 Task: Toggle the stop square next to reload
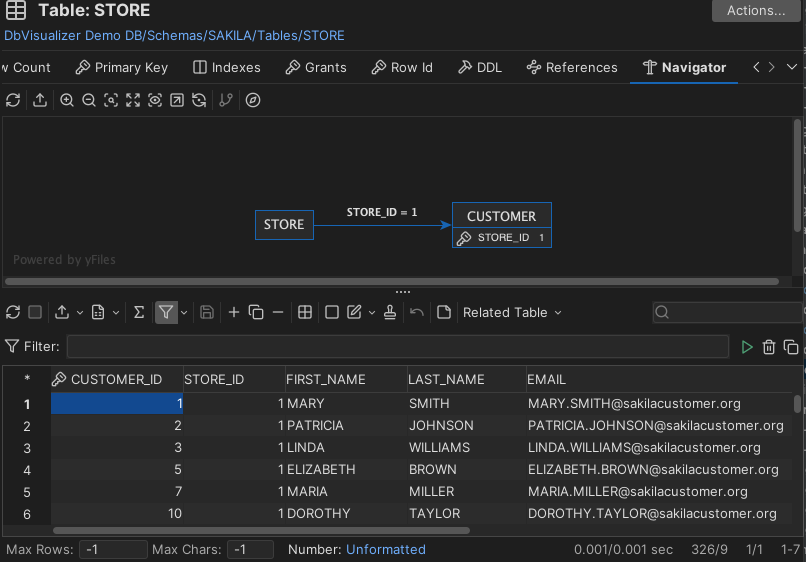point(35,312)
